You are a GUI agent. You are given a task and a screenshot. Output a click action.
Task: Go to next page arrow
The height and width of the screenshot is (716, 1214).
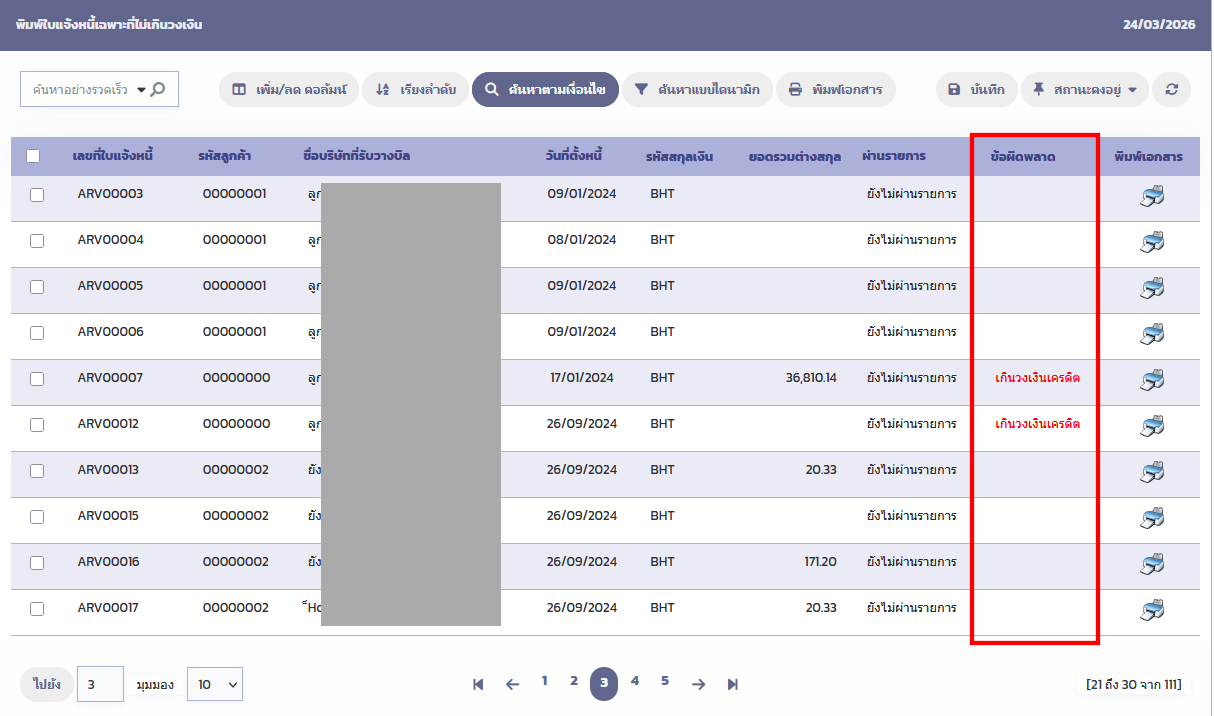[698, 684]
